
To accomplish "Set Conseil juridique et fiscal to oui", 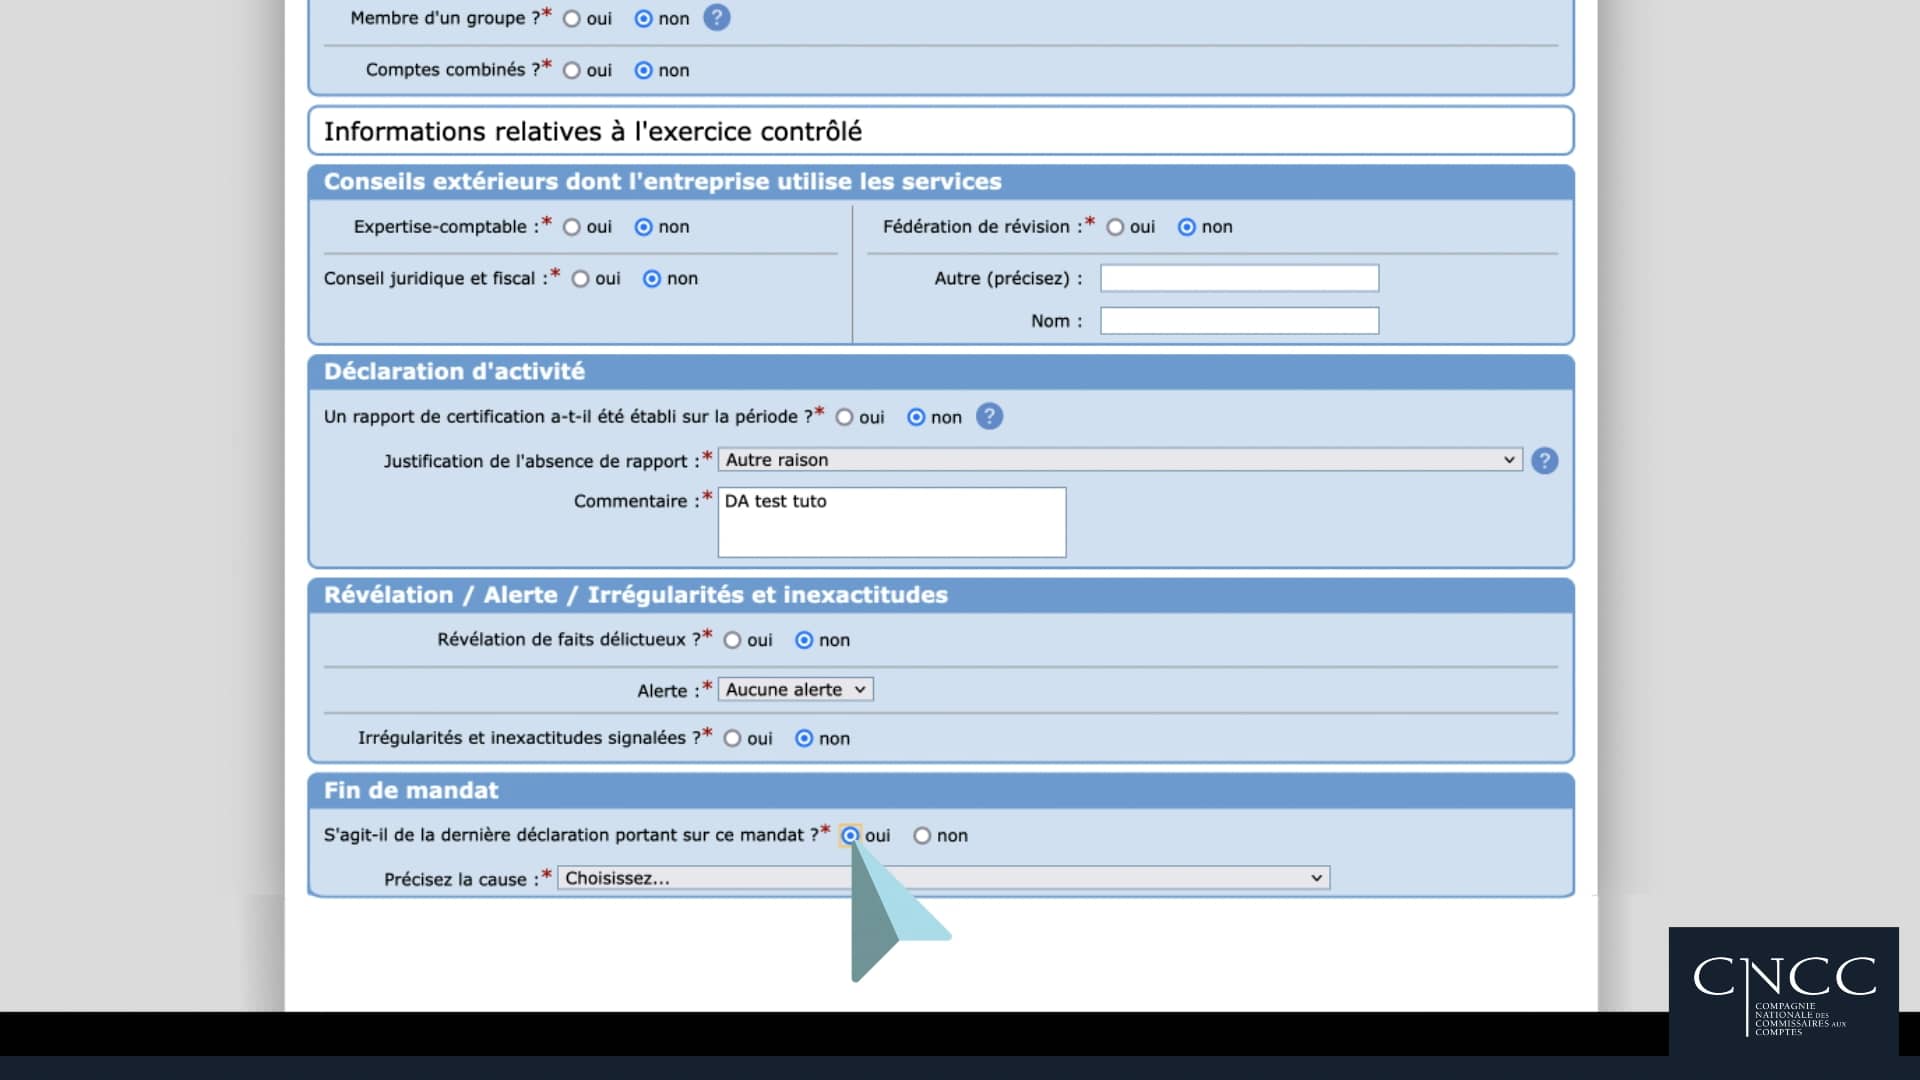I will (x=580, y=279).
